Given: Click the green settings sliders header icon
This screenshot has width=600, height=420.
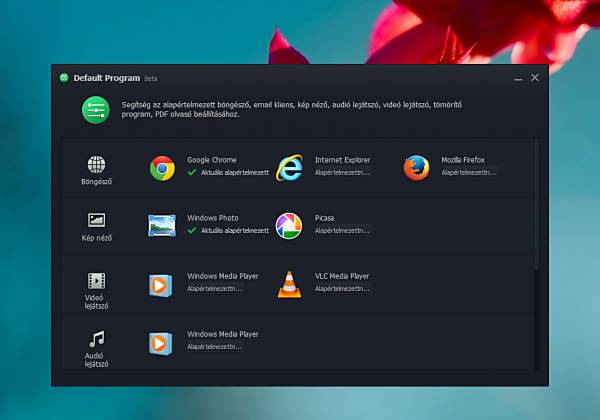Looking at the screenshot, I should pyautogui.click(x=95, y=109).
